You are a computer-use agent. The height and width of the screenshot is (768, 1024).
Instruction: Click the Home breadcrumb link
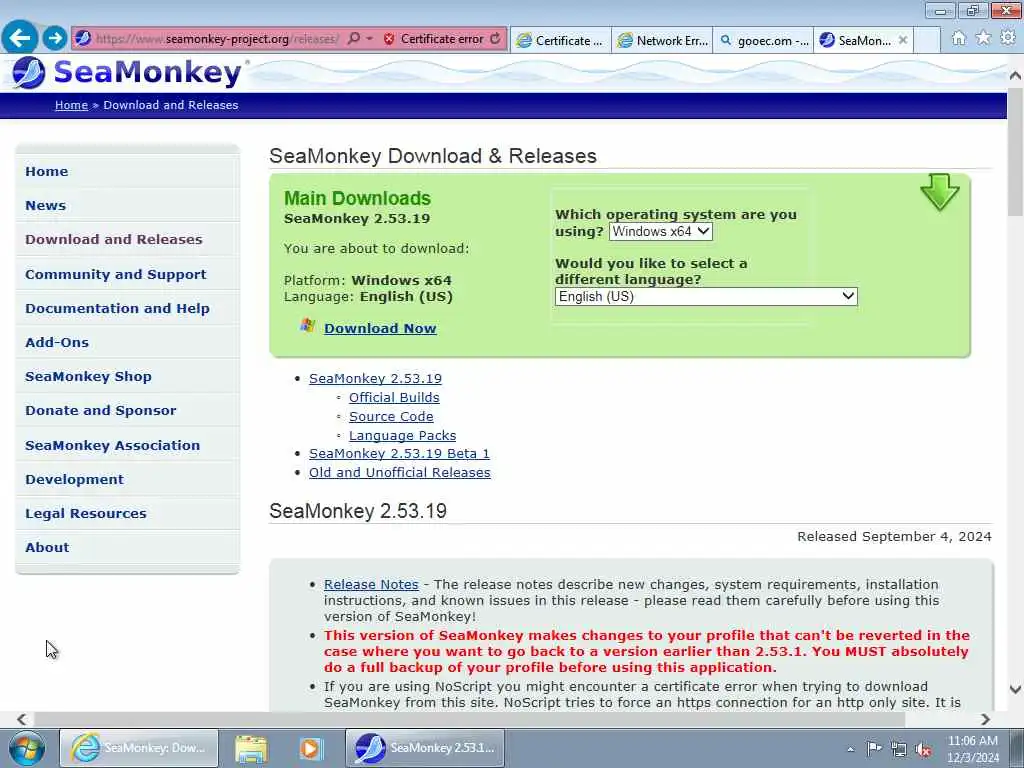71,105
